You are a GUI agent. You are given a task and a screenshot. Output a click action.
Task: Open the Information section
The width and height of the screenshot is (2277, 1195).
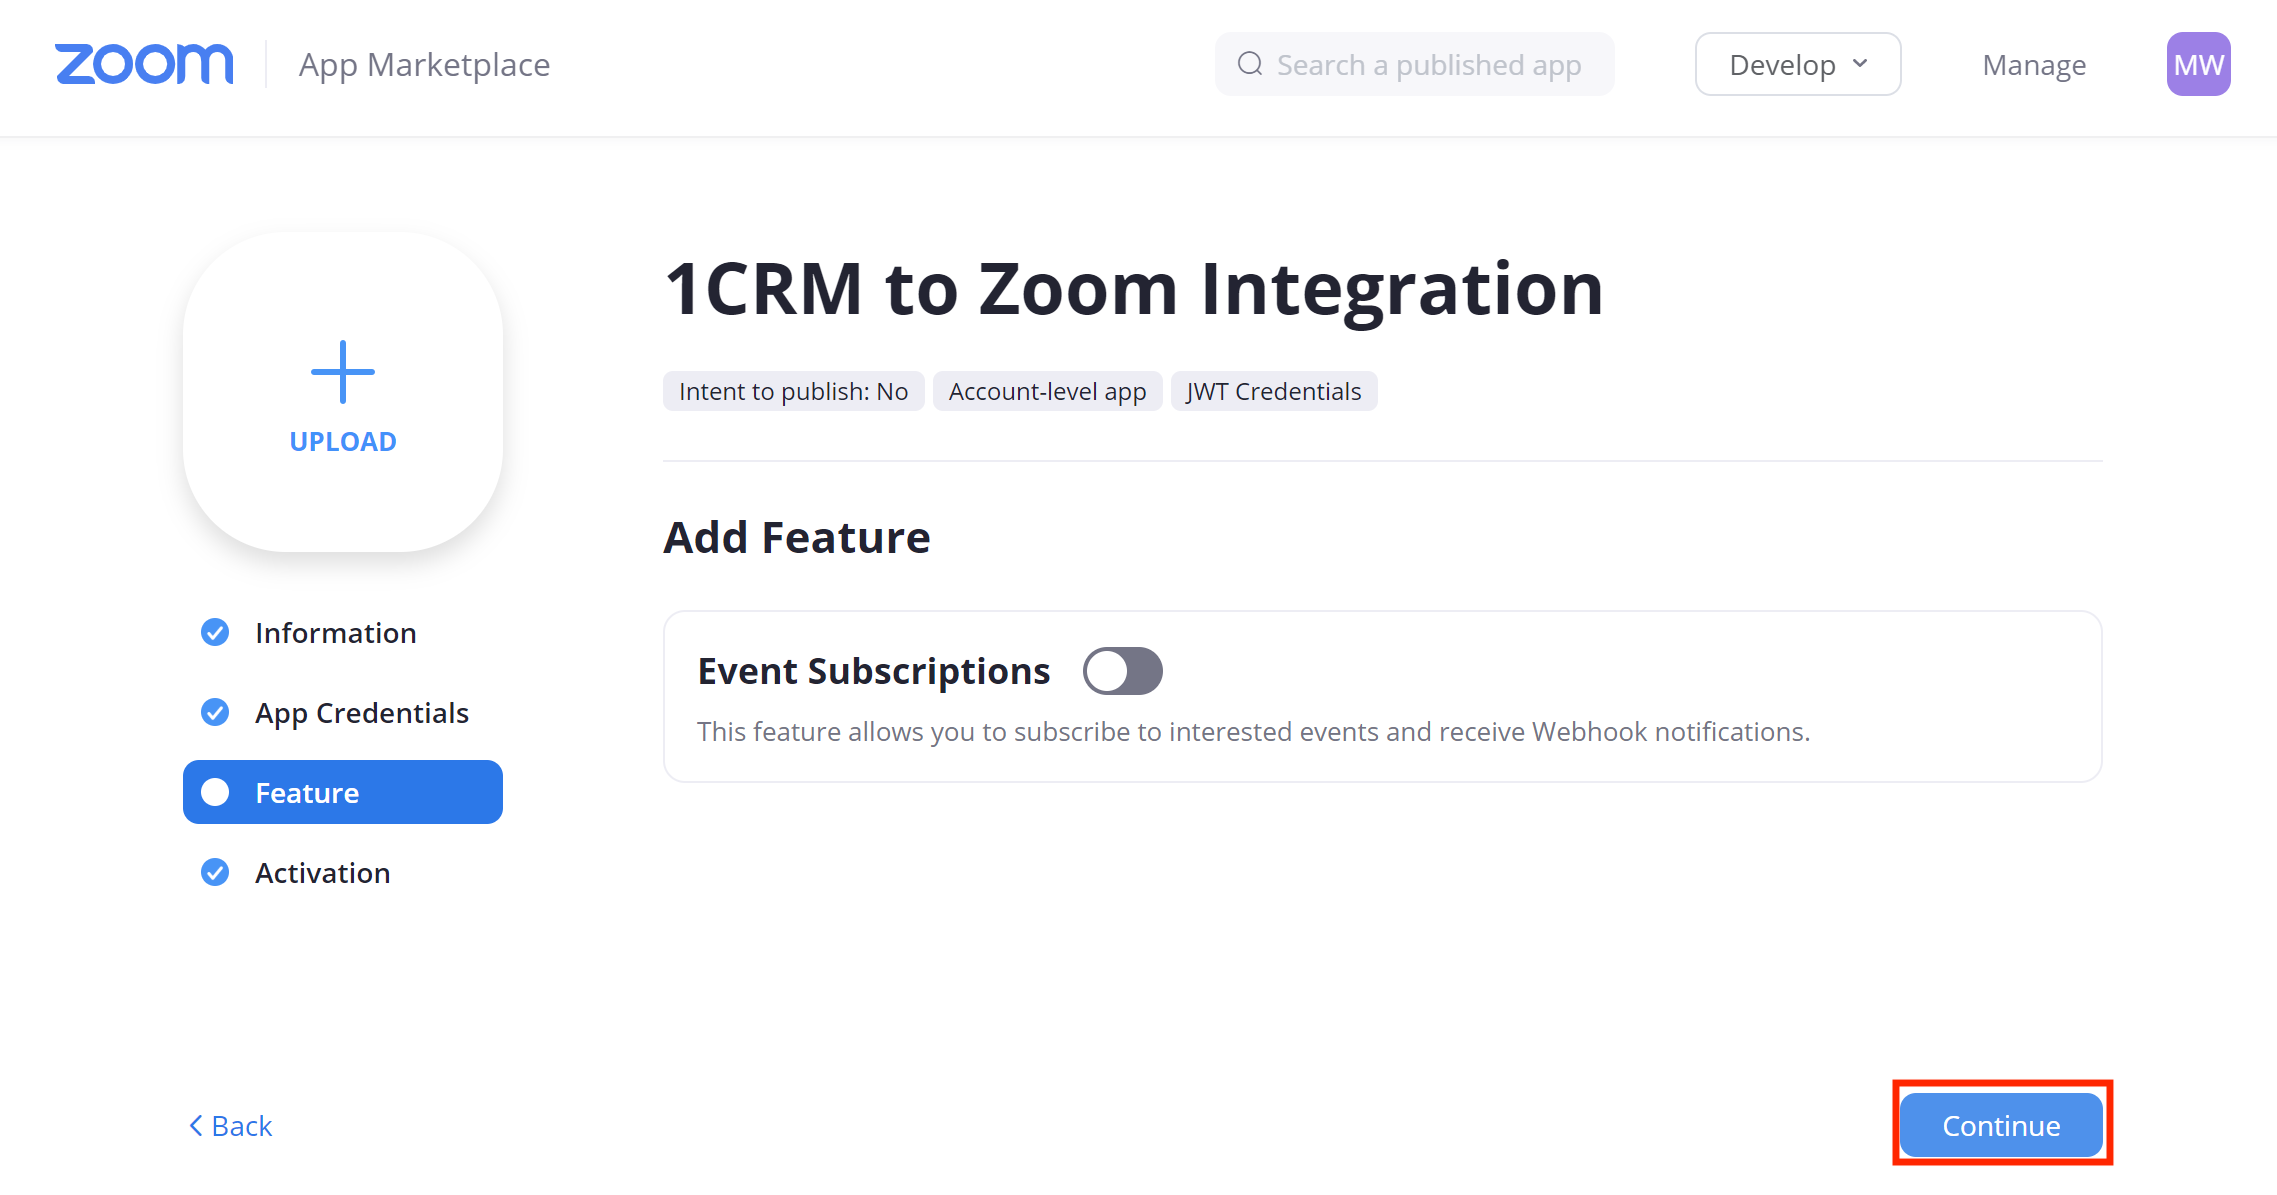pyautogui.click(x=343, y=632)
